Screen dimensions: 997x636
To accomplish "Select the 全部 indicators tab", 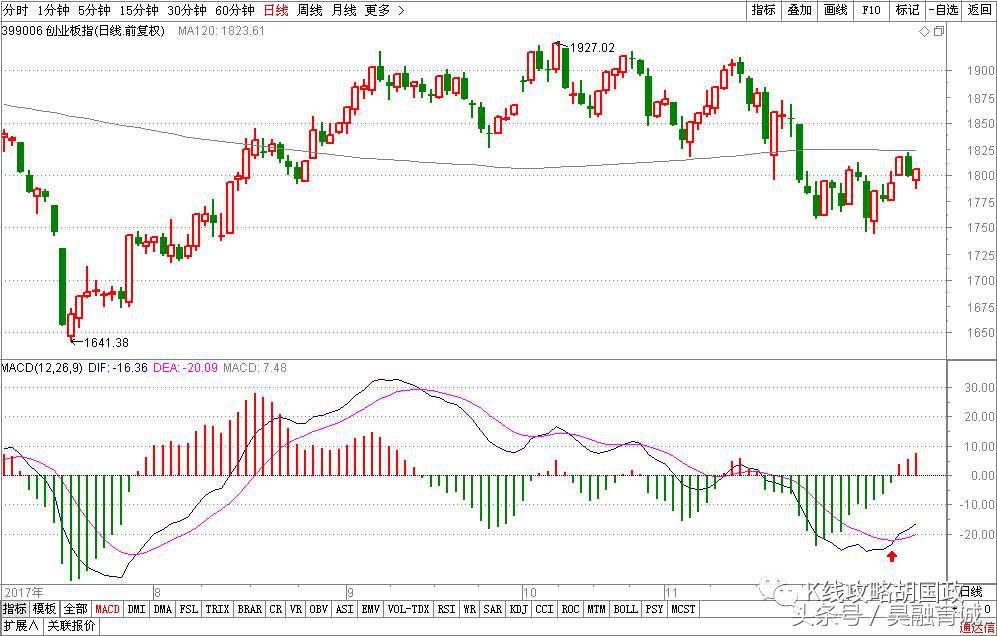I will (75, 609).
